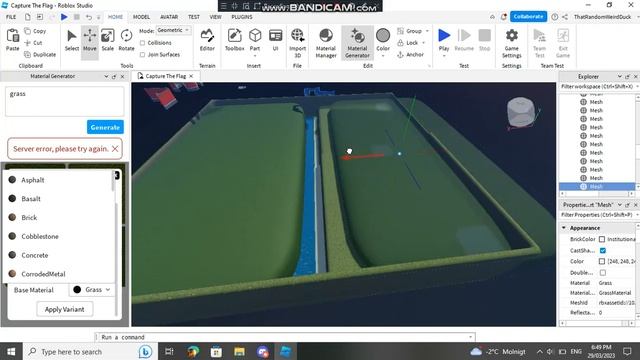This screenshot has width=640, height=360.
Task: Click the Lock tool
Action: pos(408,42)
